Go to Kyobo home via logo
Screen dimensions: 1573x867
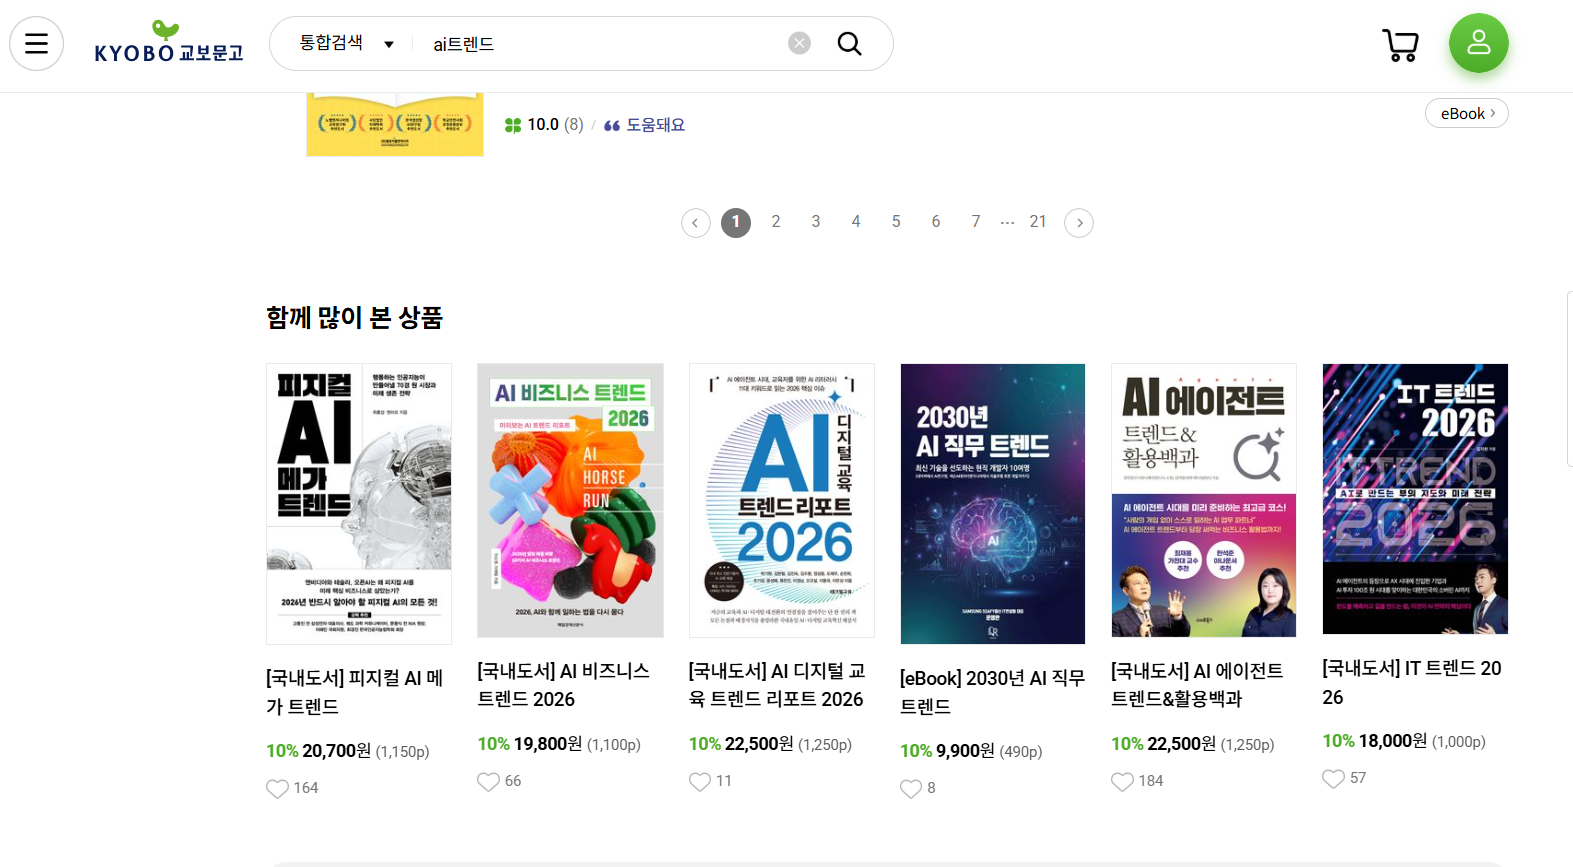tap(169, 42)
